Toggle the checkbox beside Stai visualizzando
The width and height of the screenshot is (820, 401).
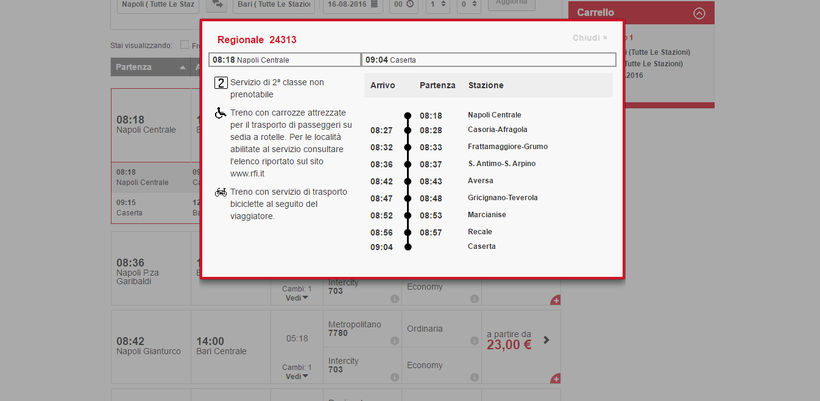point(182,45)
